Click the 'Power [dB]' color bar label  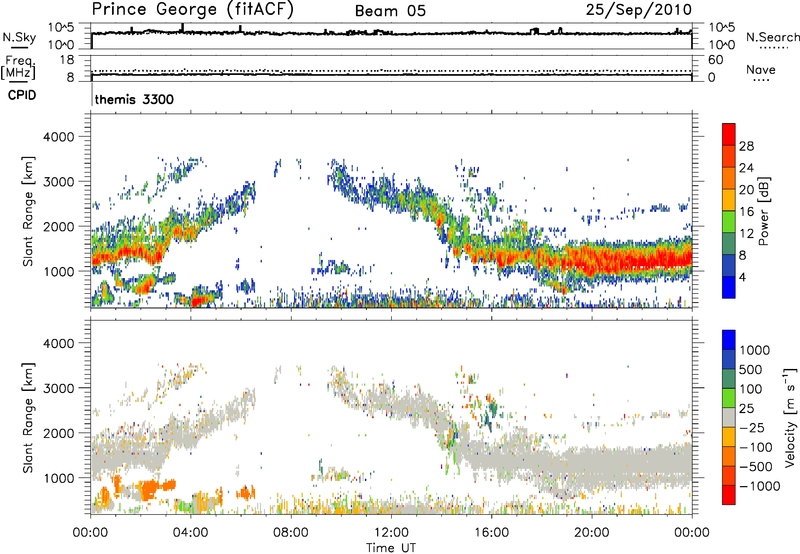[x=764, y=211]
